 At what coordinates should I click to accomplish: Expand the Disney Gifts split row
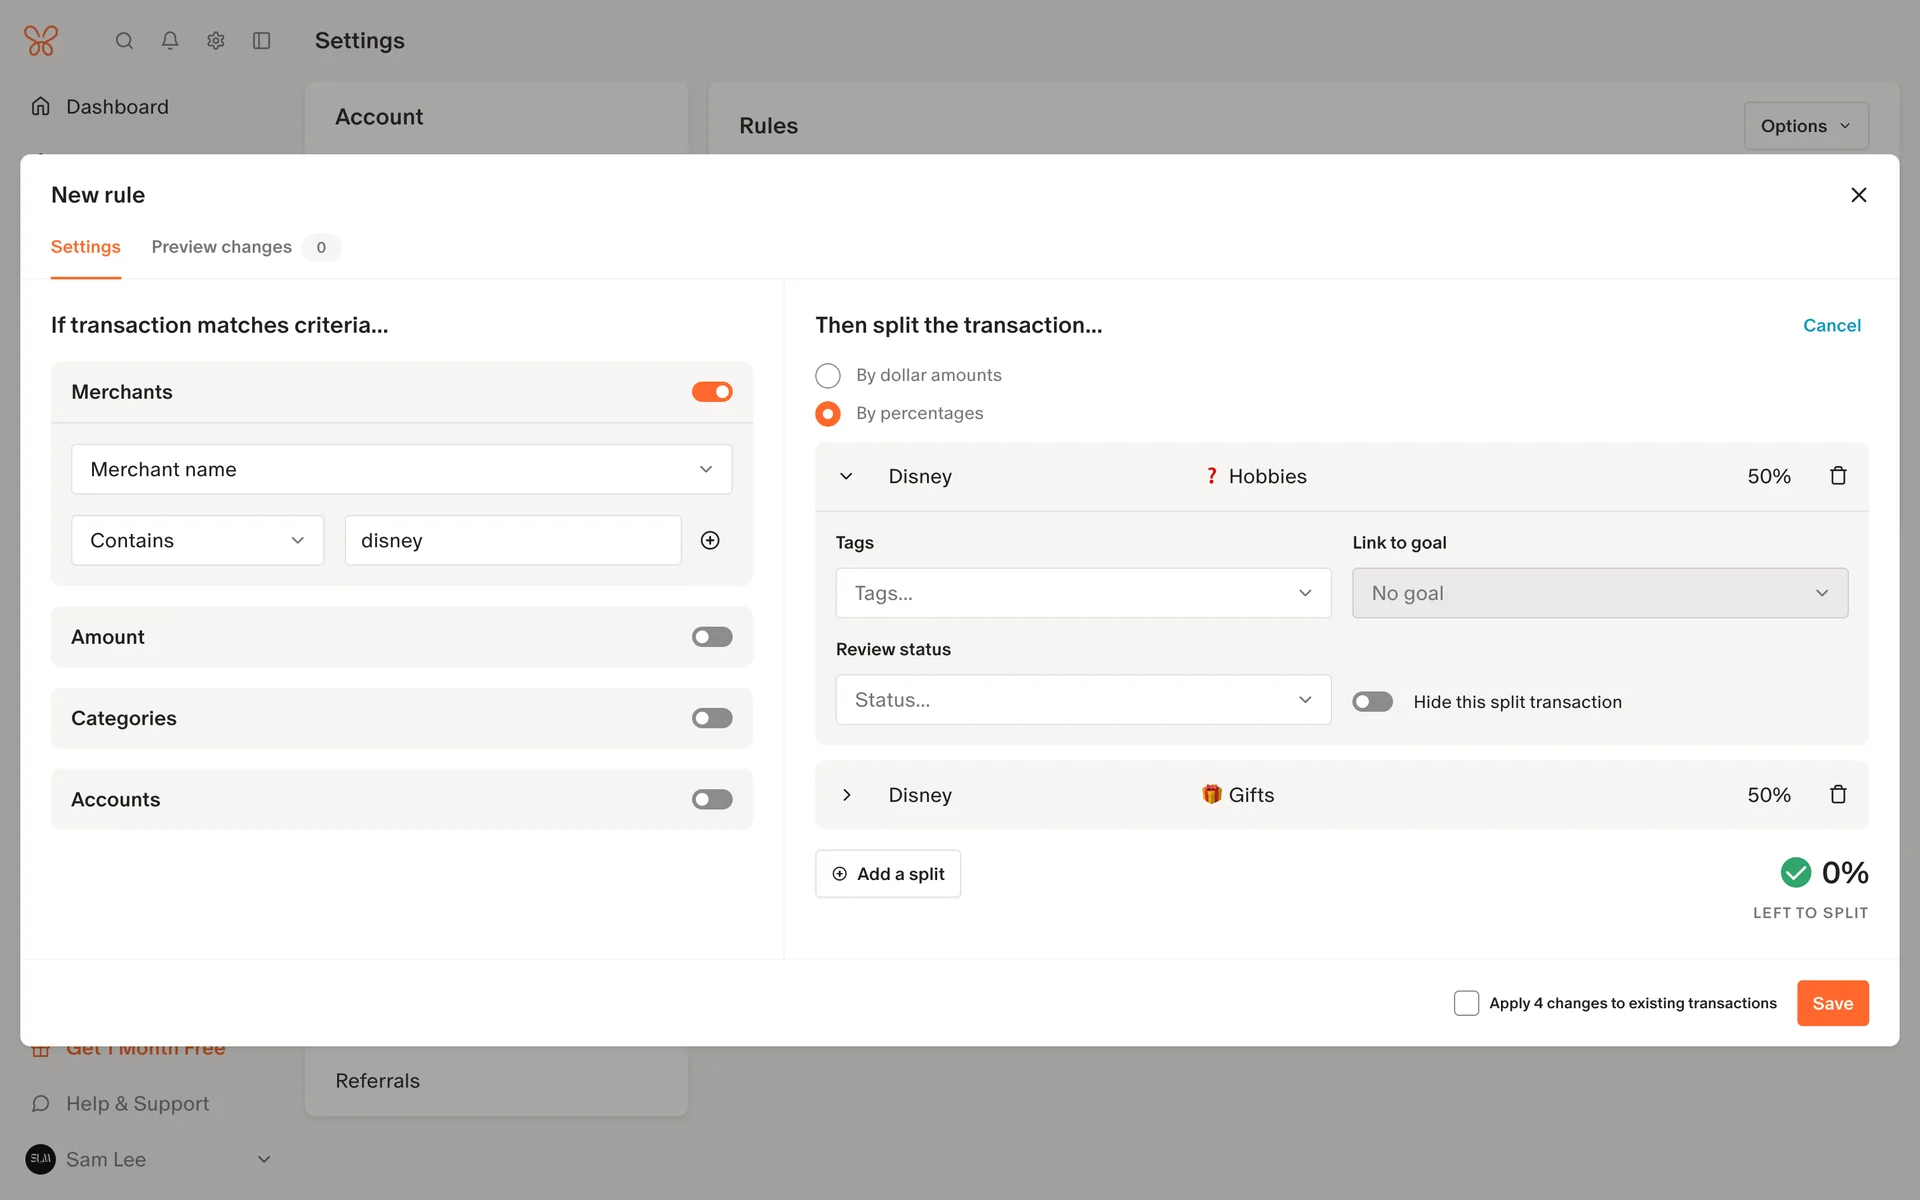[x=847, y=795]
